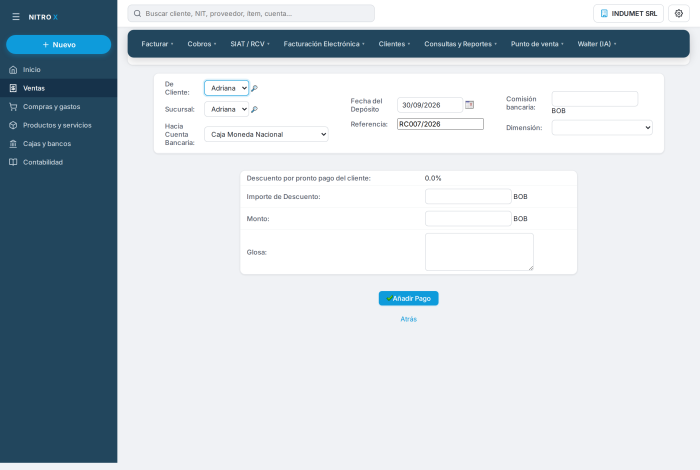Open the Sucursal dropdown

point(226,109)
